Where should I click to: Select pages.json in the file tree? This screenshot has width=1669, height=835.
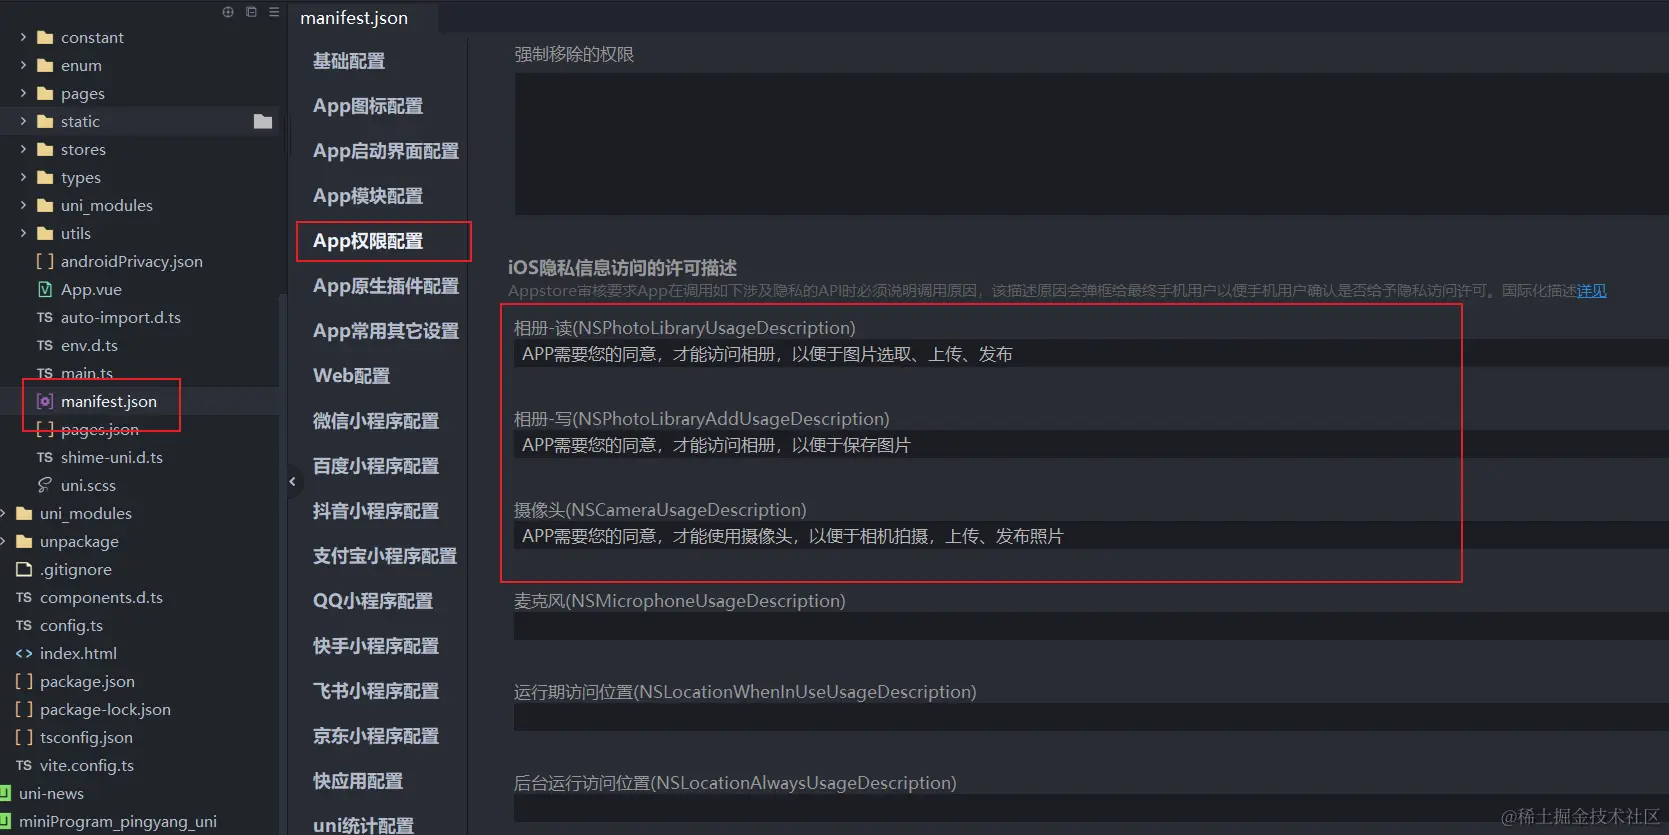pos(100,429)
